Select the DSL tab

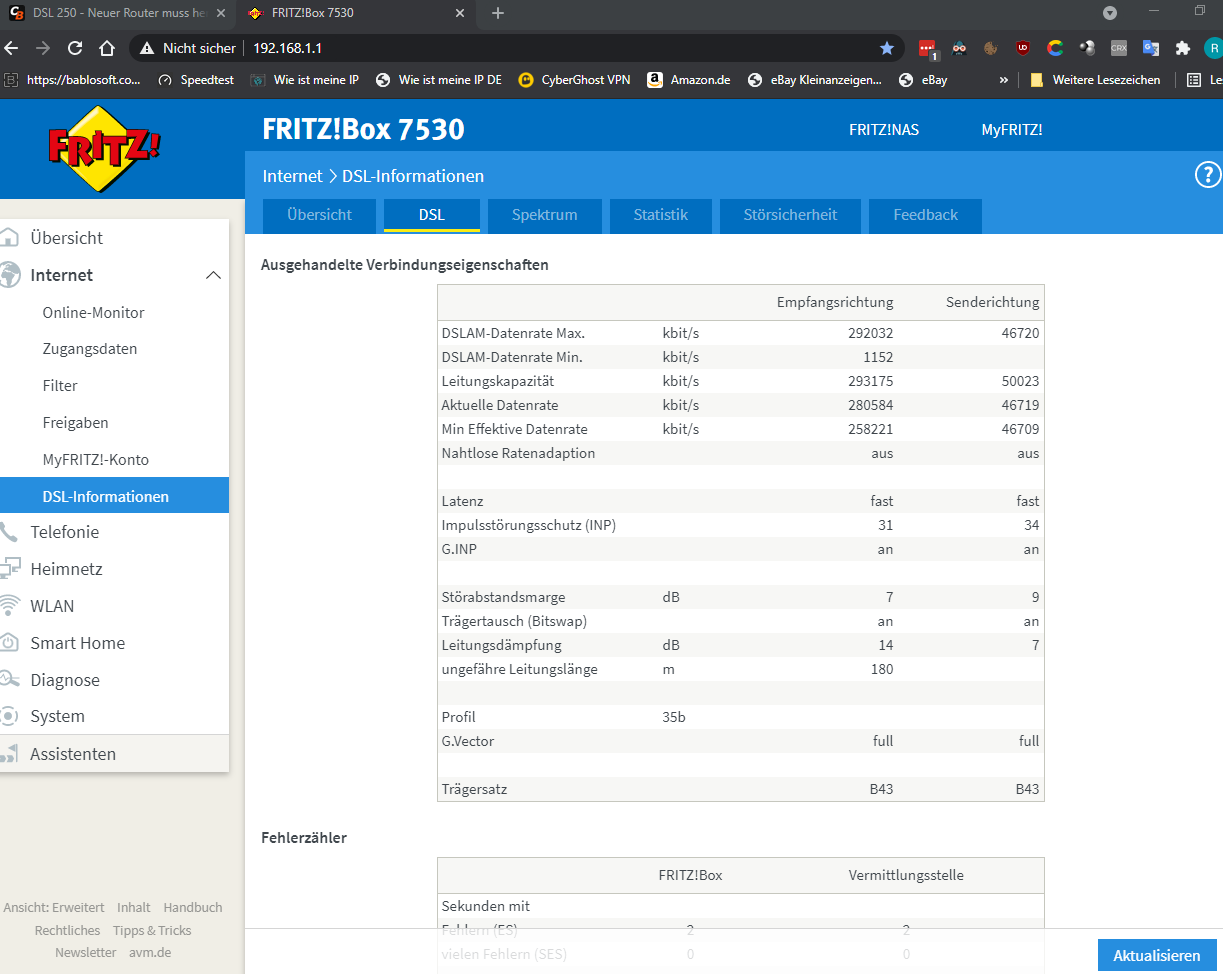pyautogui.click(x=432, y=215)
